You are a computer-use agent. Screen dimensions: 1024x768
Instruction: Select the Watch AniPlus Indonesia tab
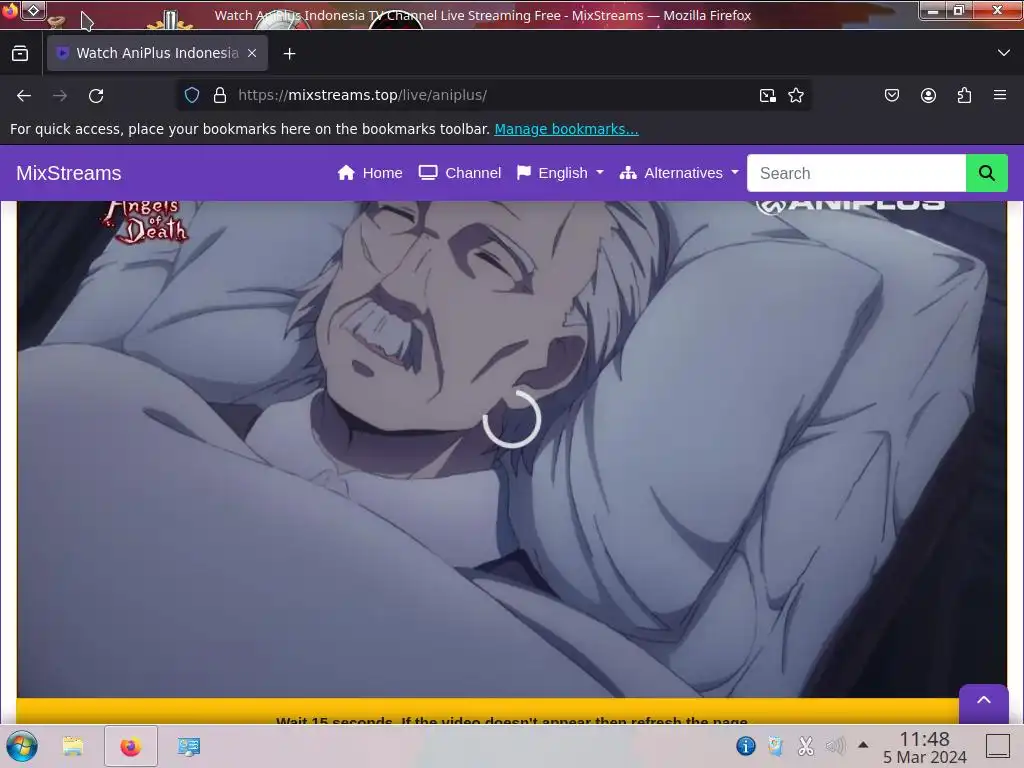coord(157,53)
